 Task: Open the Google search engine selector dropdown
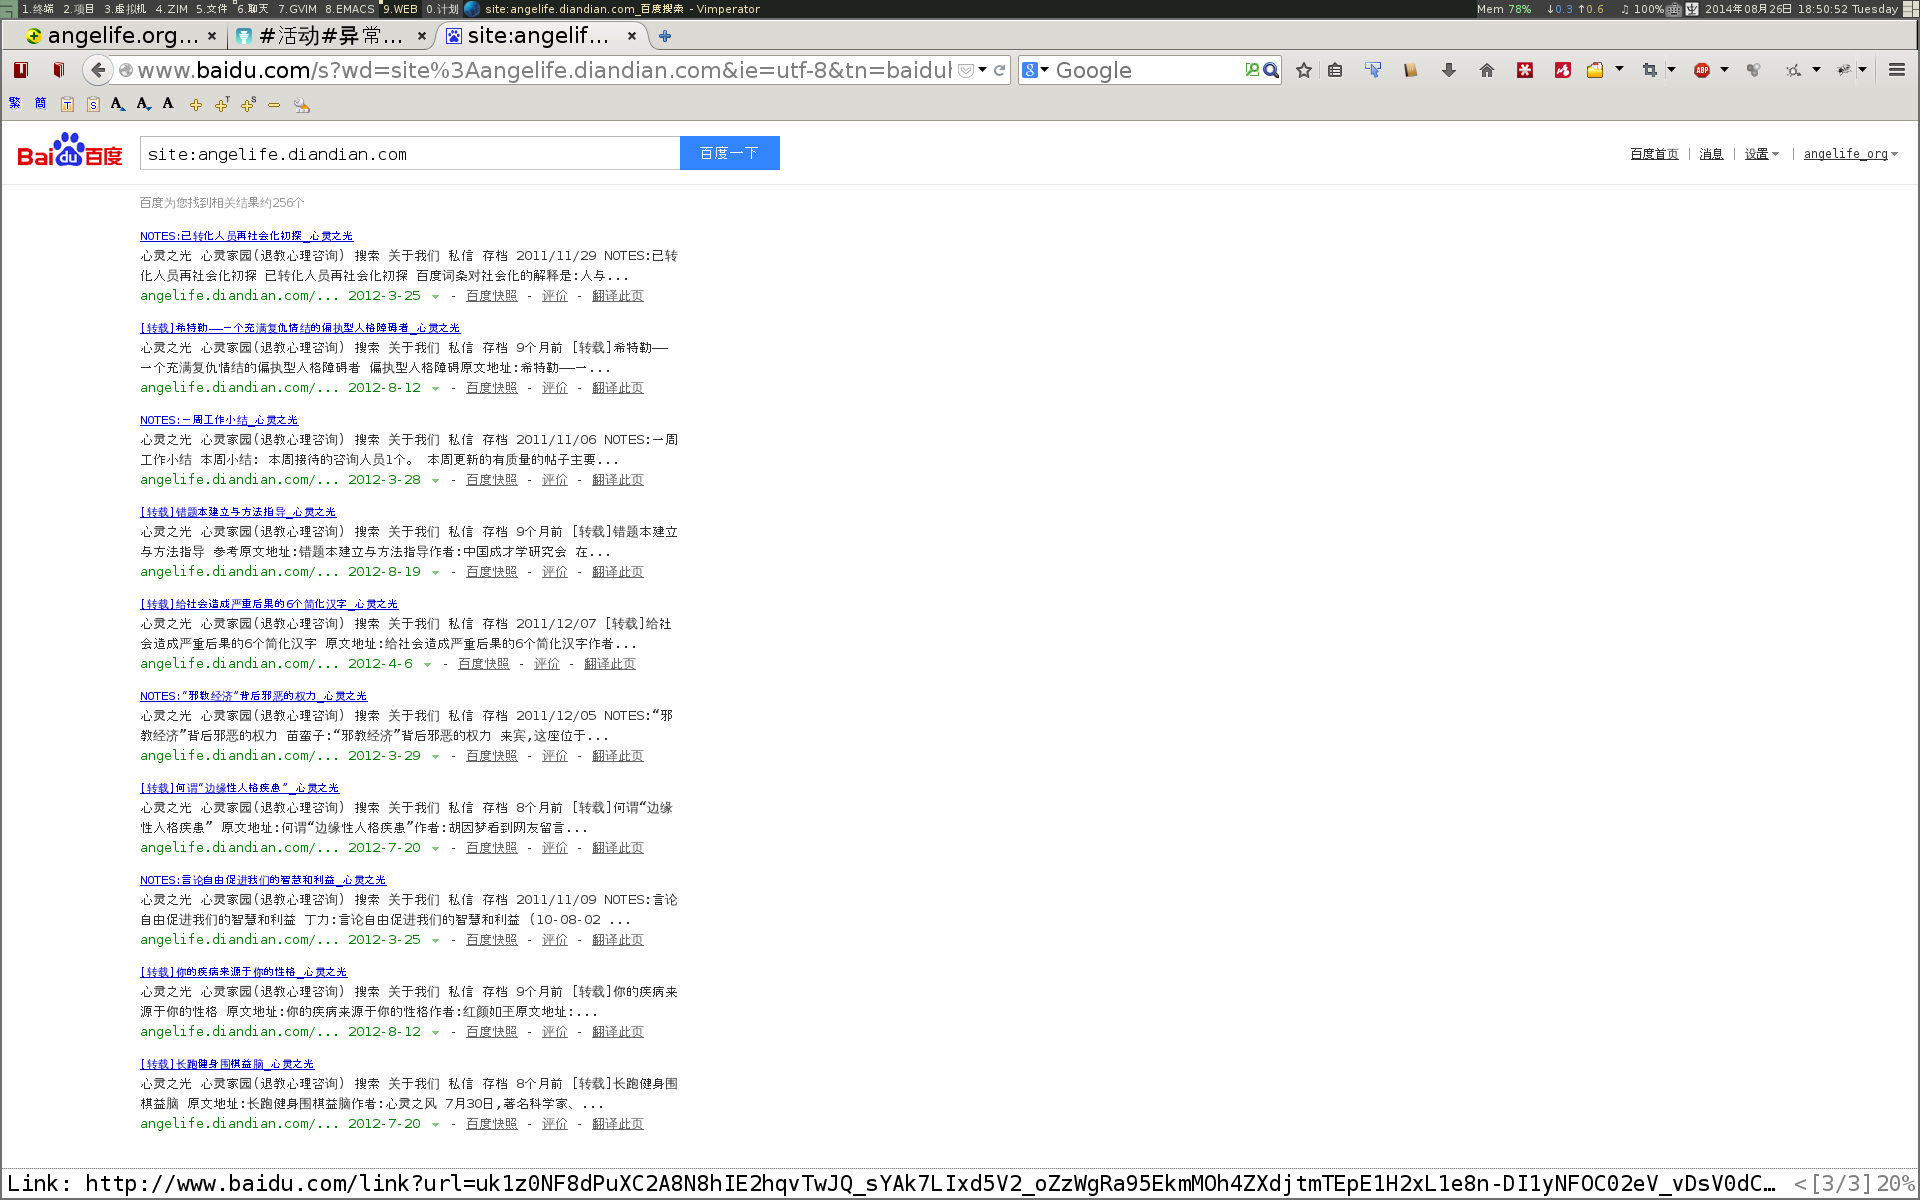[1036, 70]
